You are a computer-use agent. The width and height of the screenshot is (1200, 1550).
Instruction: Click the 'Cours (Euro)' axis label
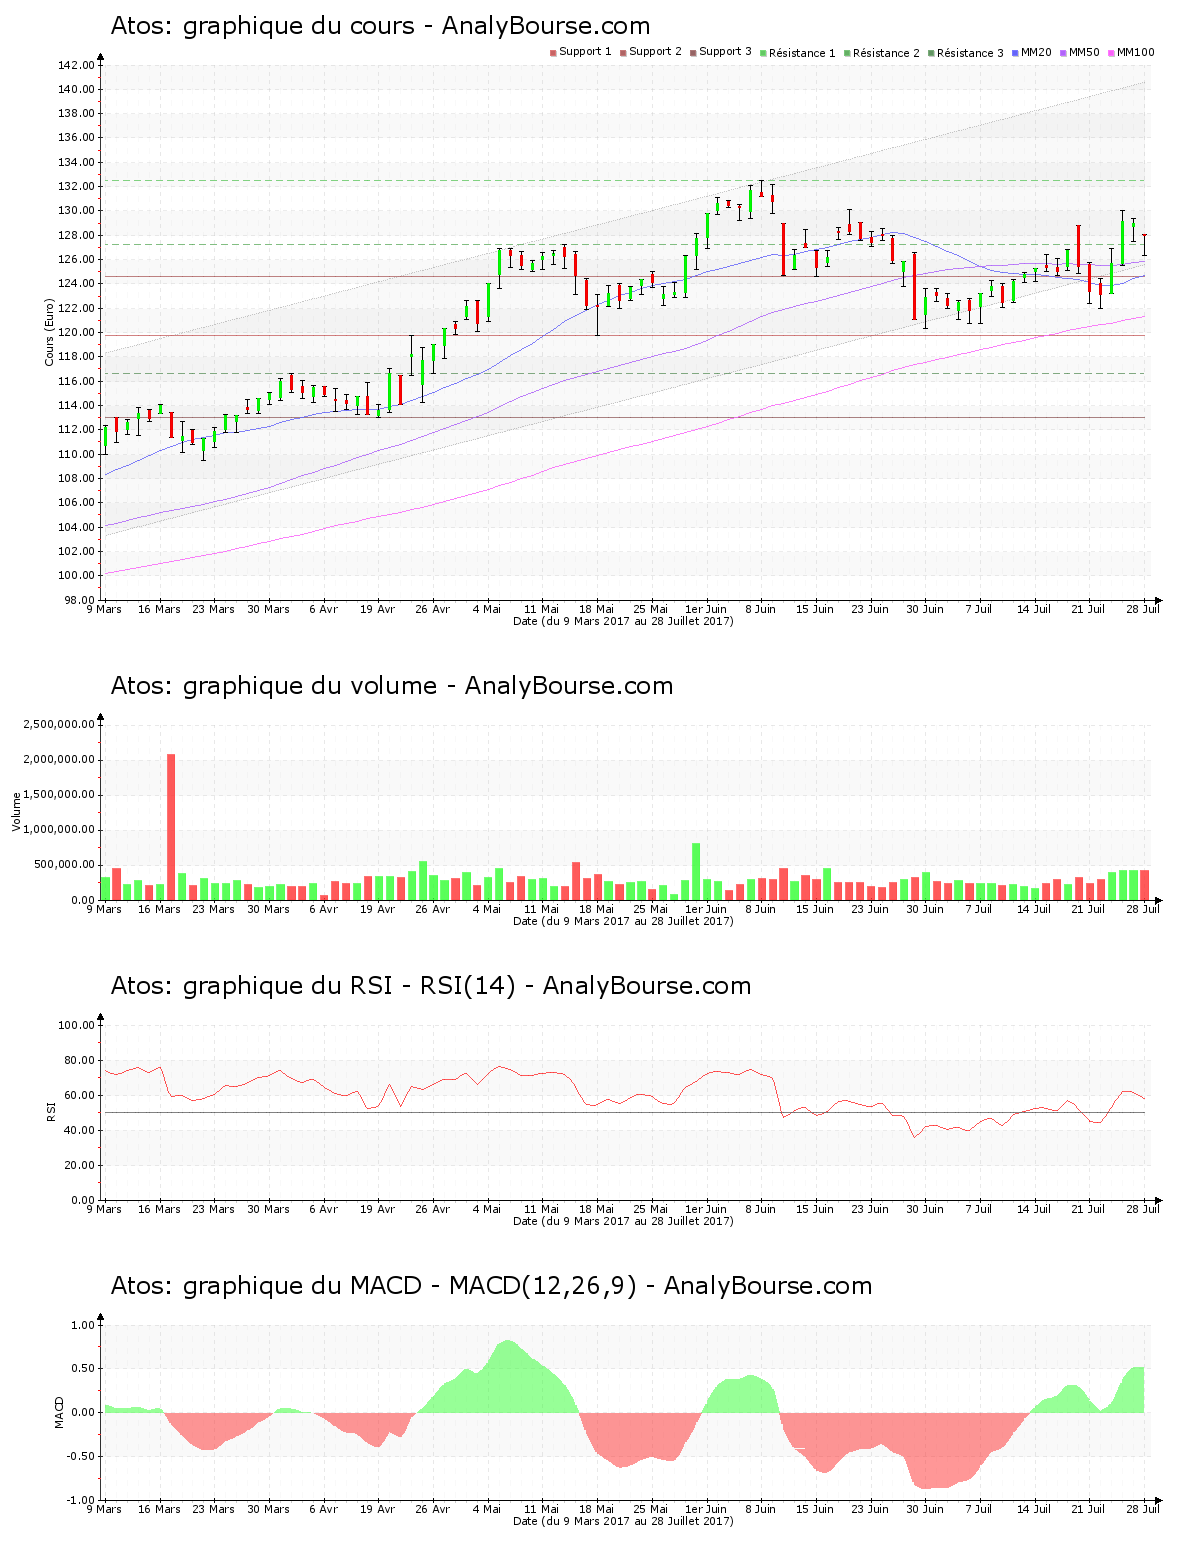[x=49, y=332]
